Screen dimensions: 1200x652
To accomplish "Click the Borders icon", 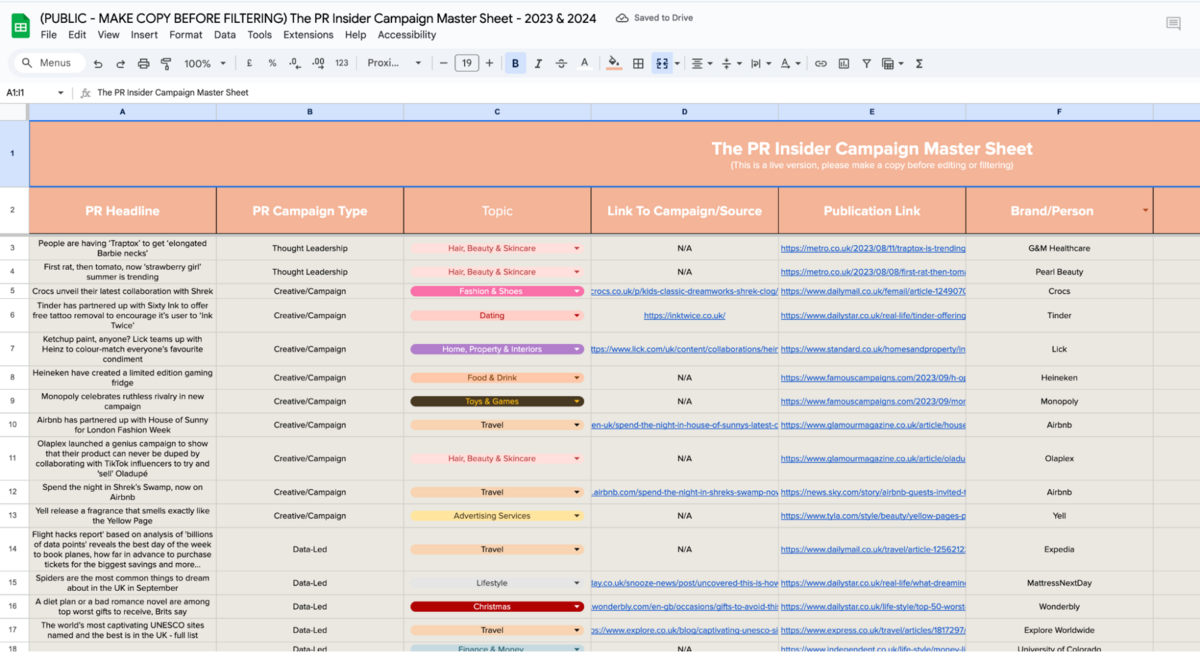I will click(638, 63).
